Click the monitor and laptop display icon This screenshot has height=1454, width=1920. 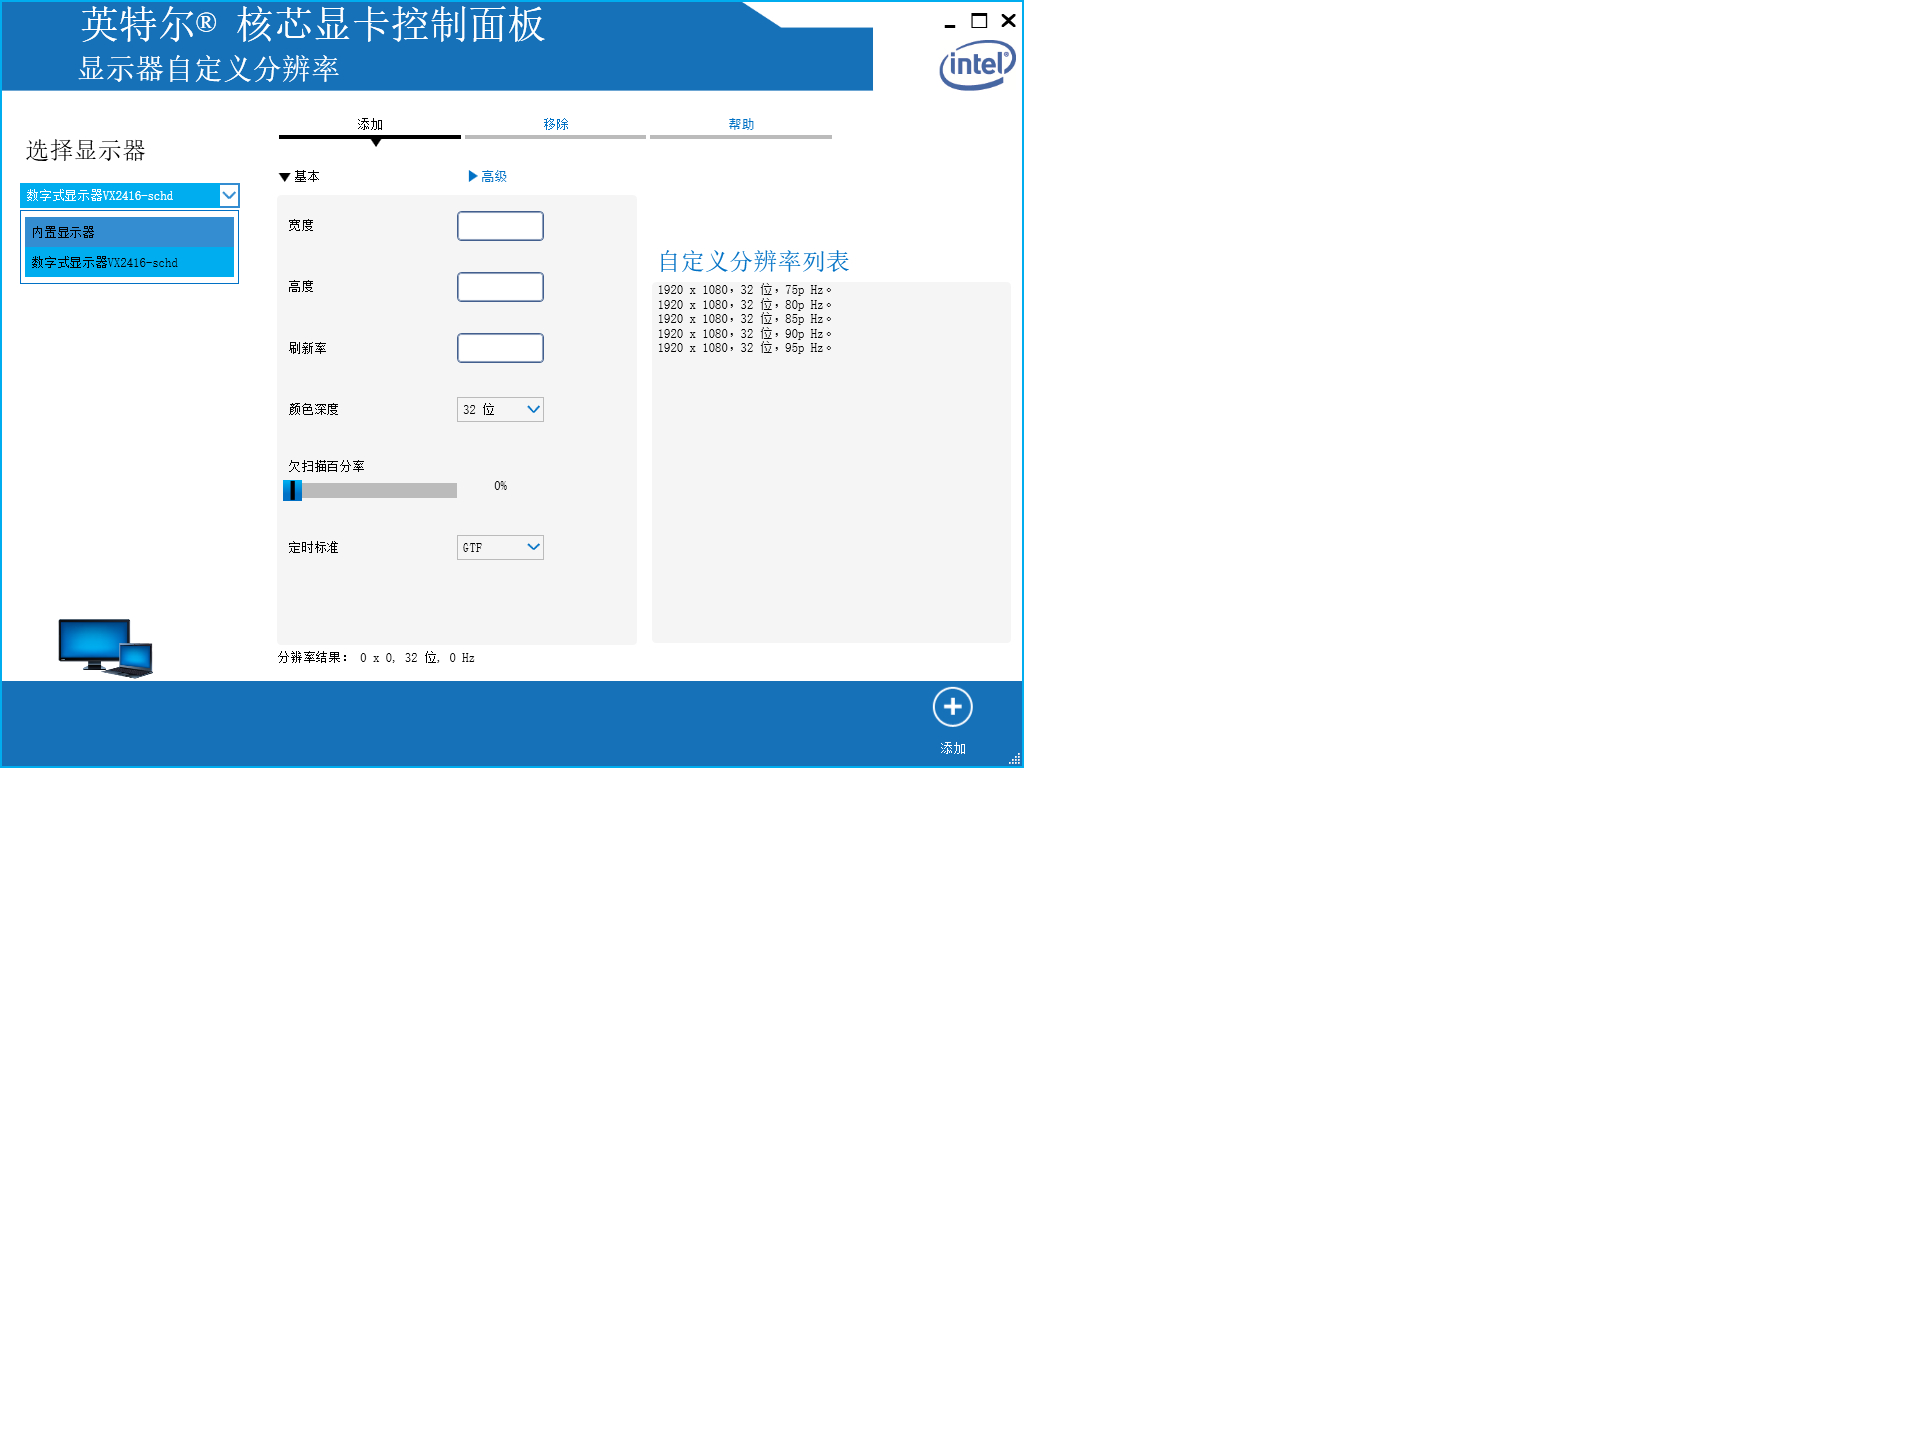point(105,648)
